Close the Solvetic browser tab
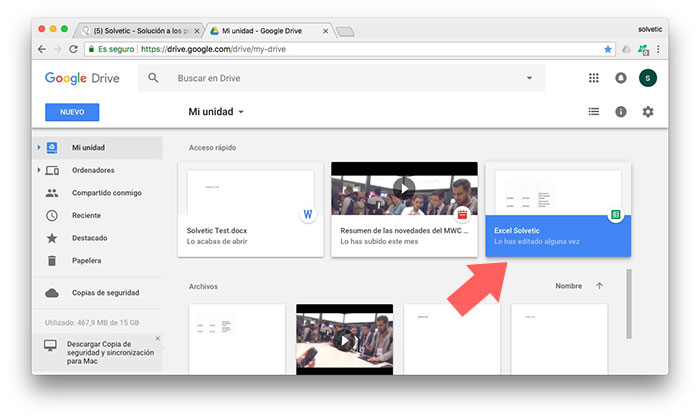The image size is (700, 420). tap(197, 31)
